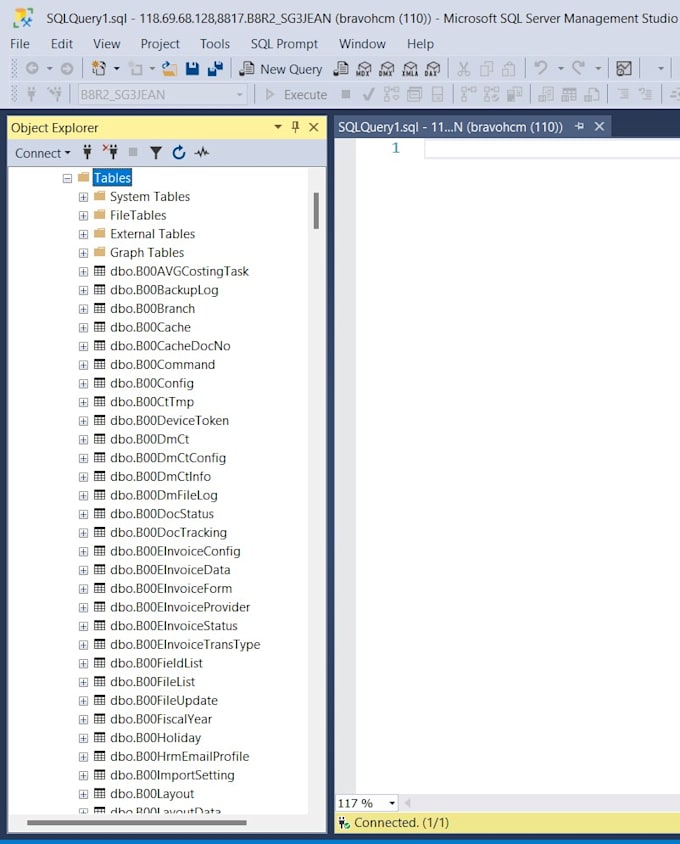Expand the FileTables folder
680x844 pixels.
(83, 216)
